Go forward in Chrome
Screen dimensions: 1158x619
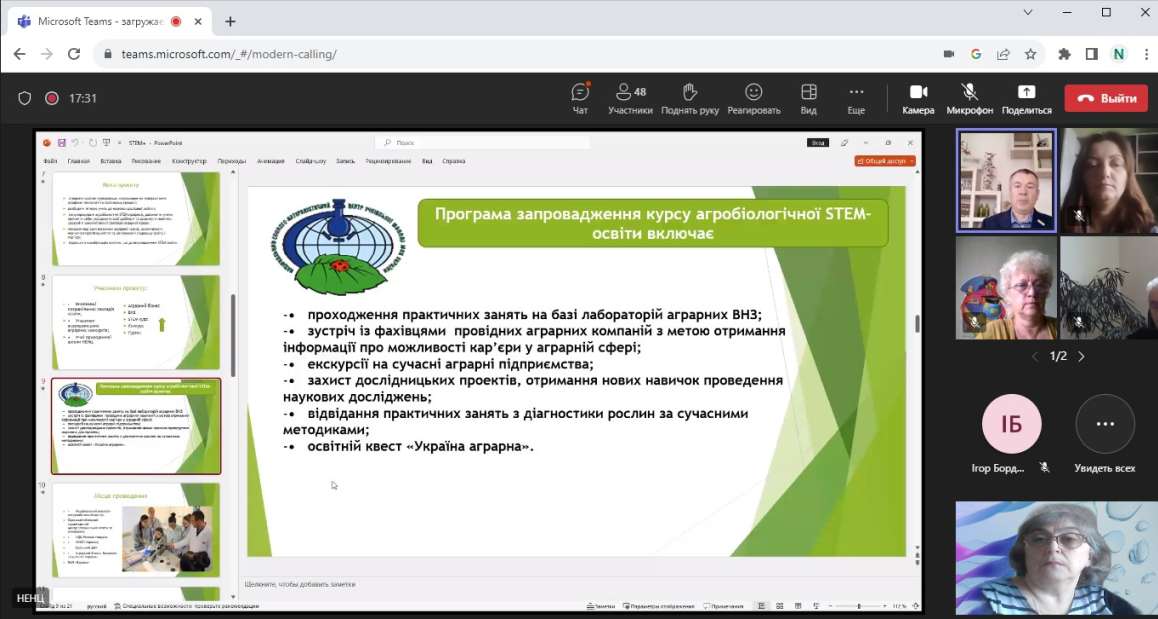coord(47,54)
